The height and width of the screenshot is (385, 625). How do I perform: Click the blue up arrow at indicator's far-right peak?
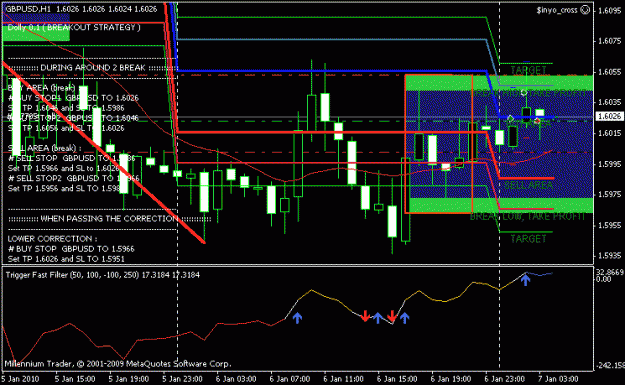525,279
